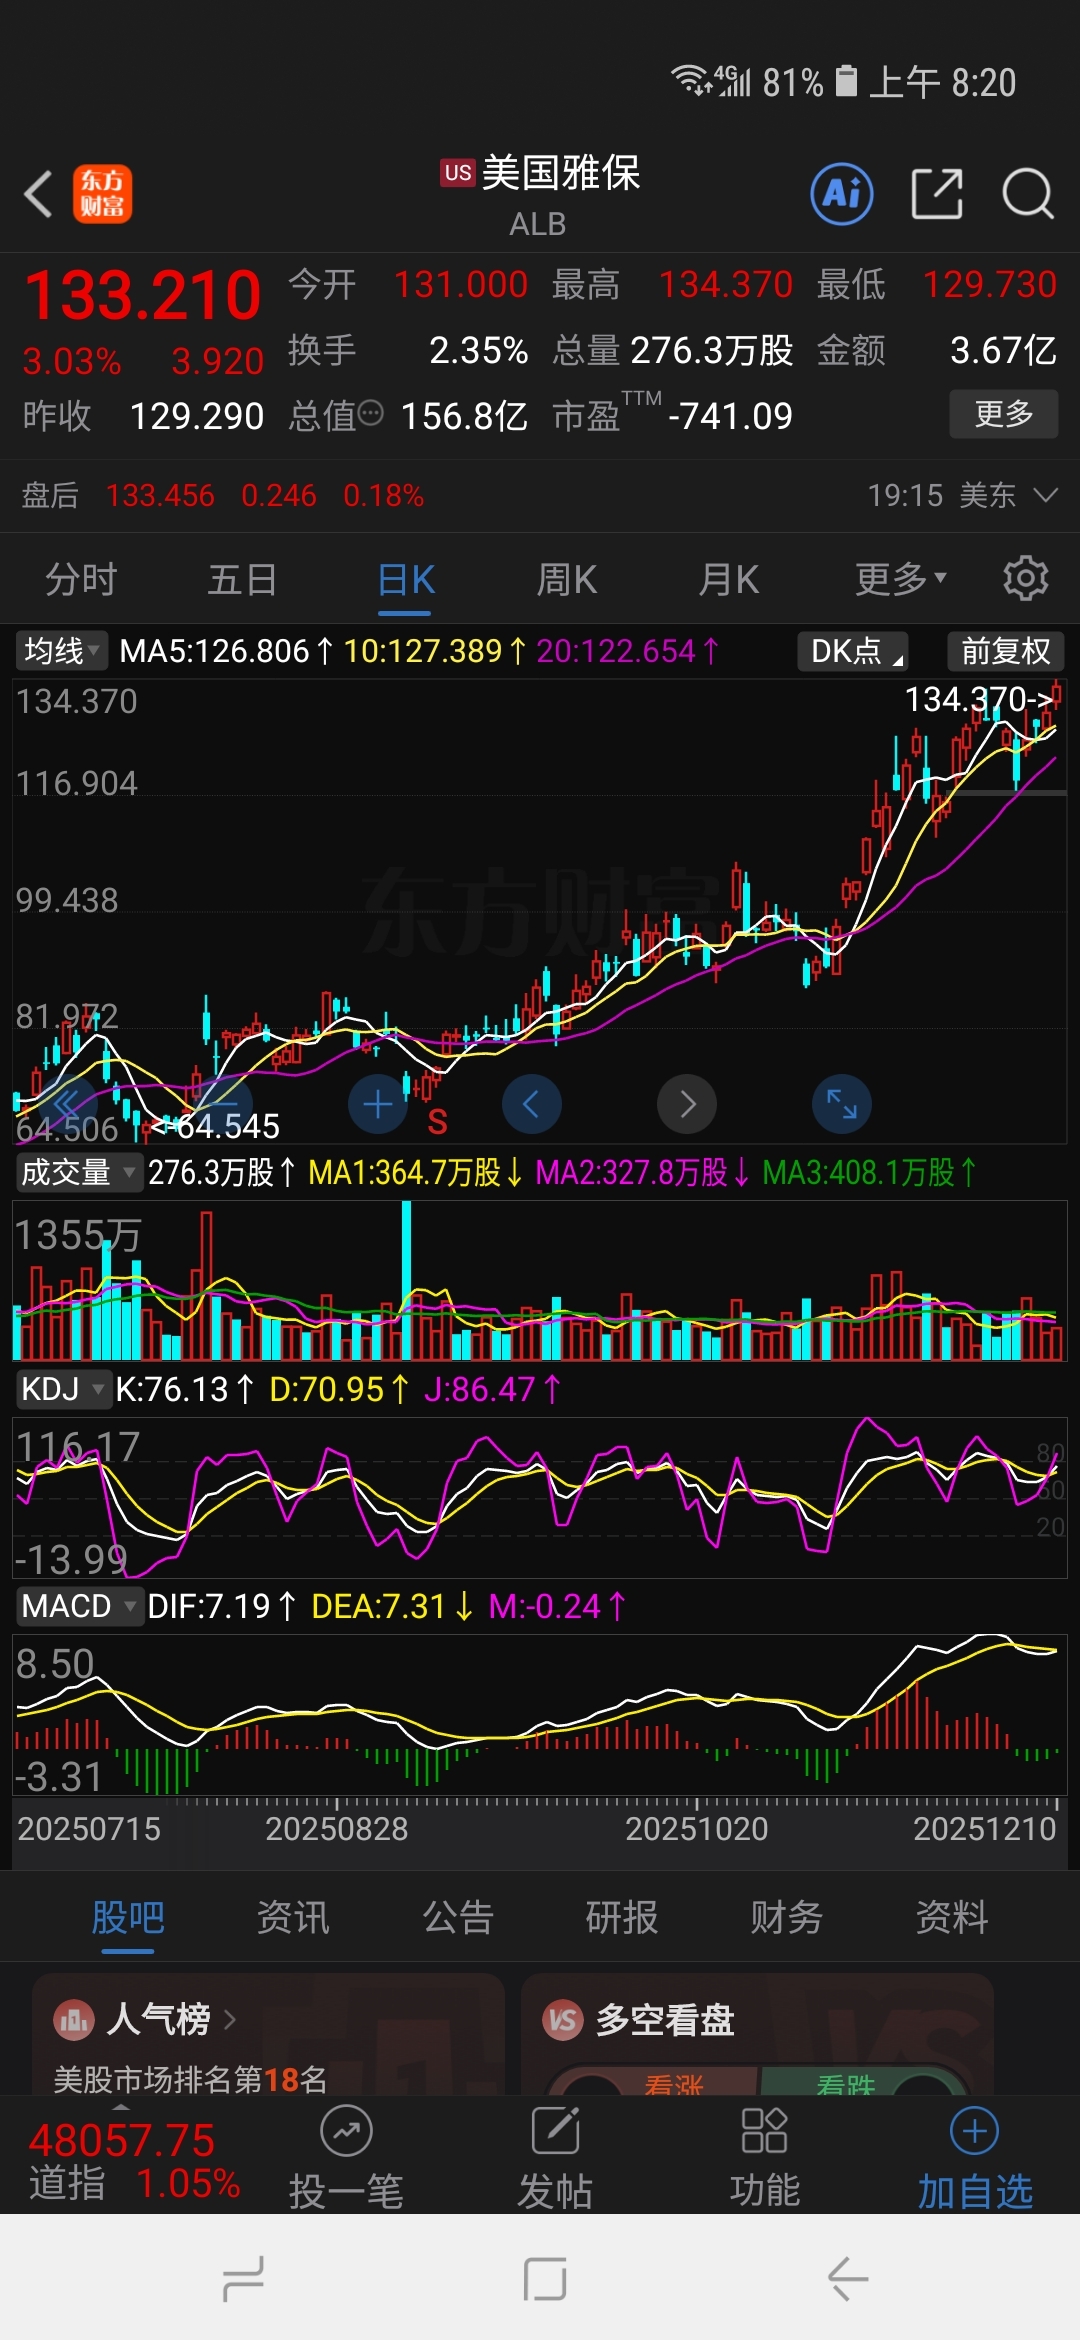The width and height of the screenshot is (1080, 2340).
Task: Tap the 发帖 post icon
Action: (556, 2132)
